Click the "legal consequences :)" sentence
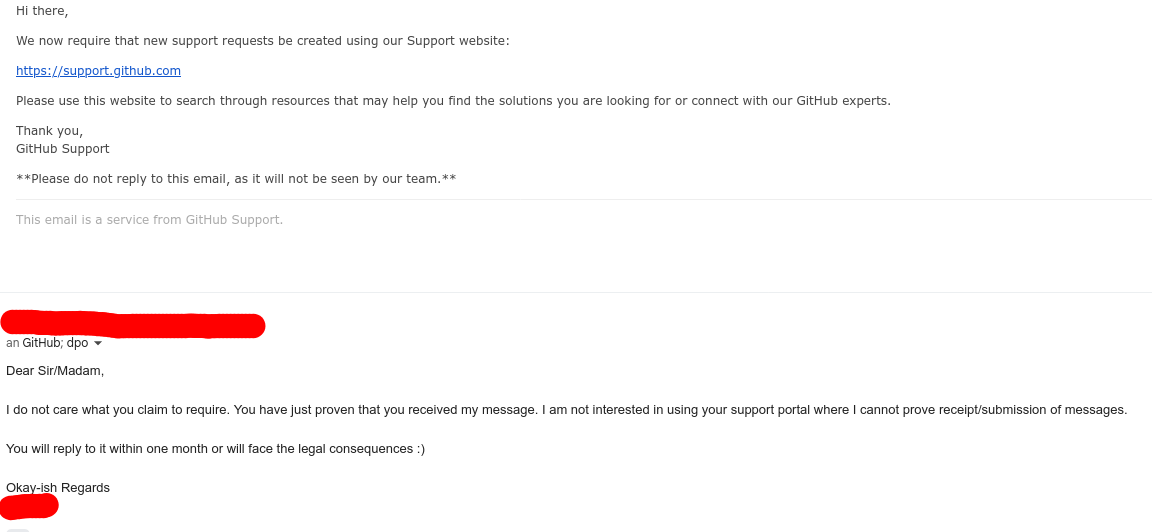The width and height of the screenshot is (1152, 532). [x=215, y=448]
